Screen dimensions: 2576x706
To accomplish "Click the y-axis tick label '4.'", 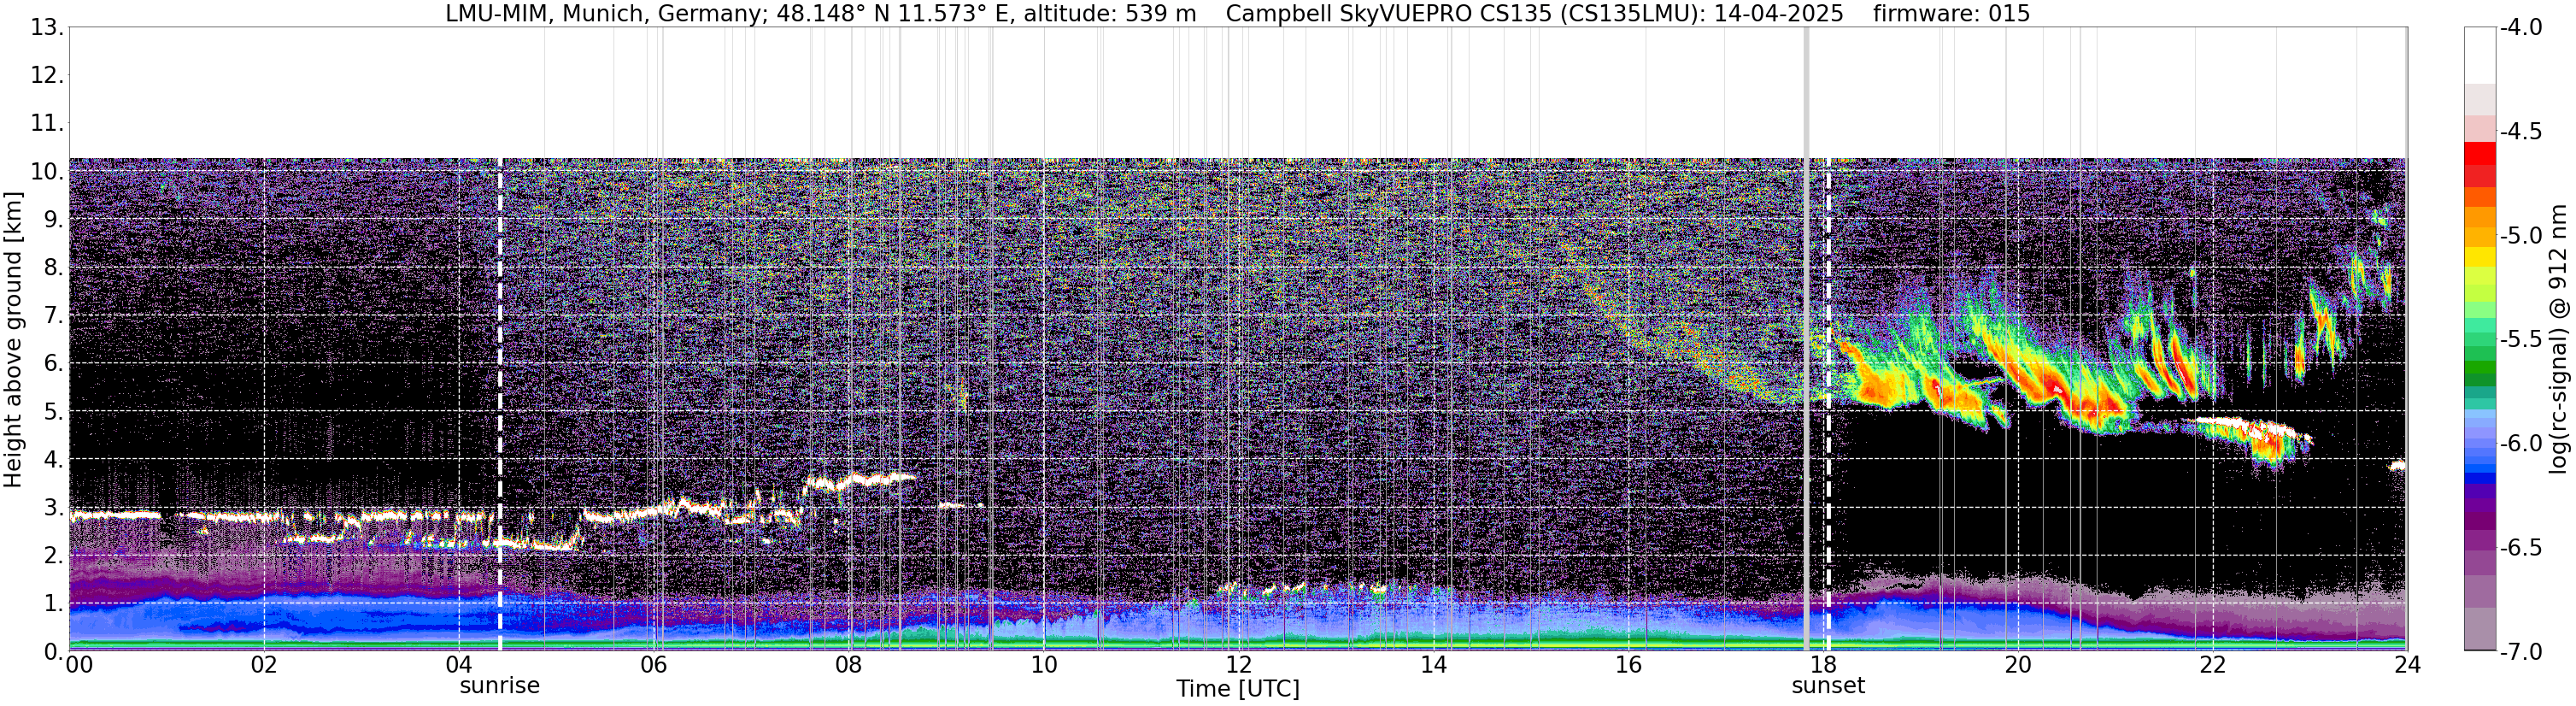I will (54, 460).
